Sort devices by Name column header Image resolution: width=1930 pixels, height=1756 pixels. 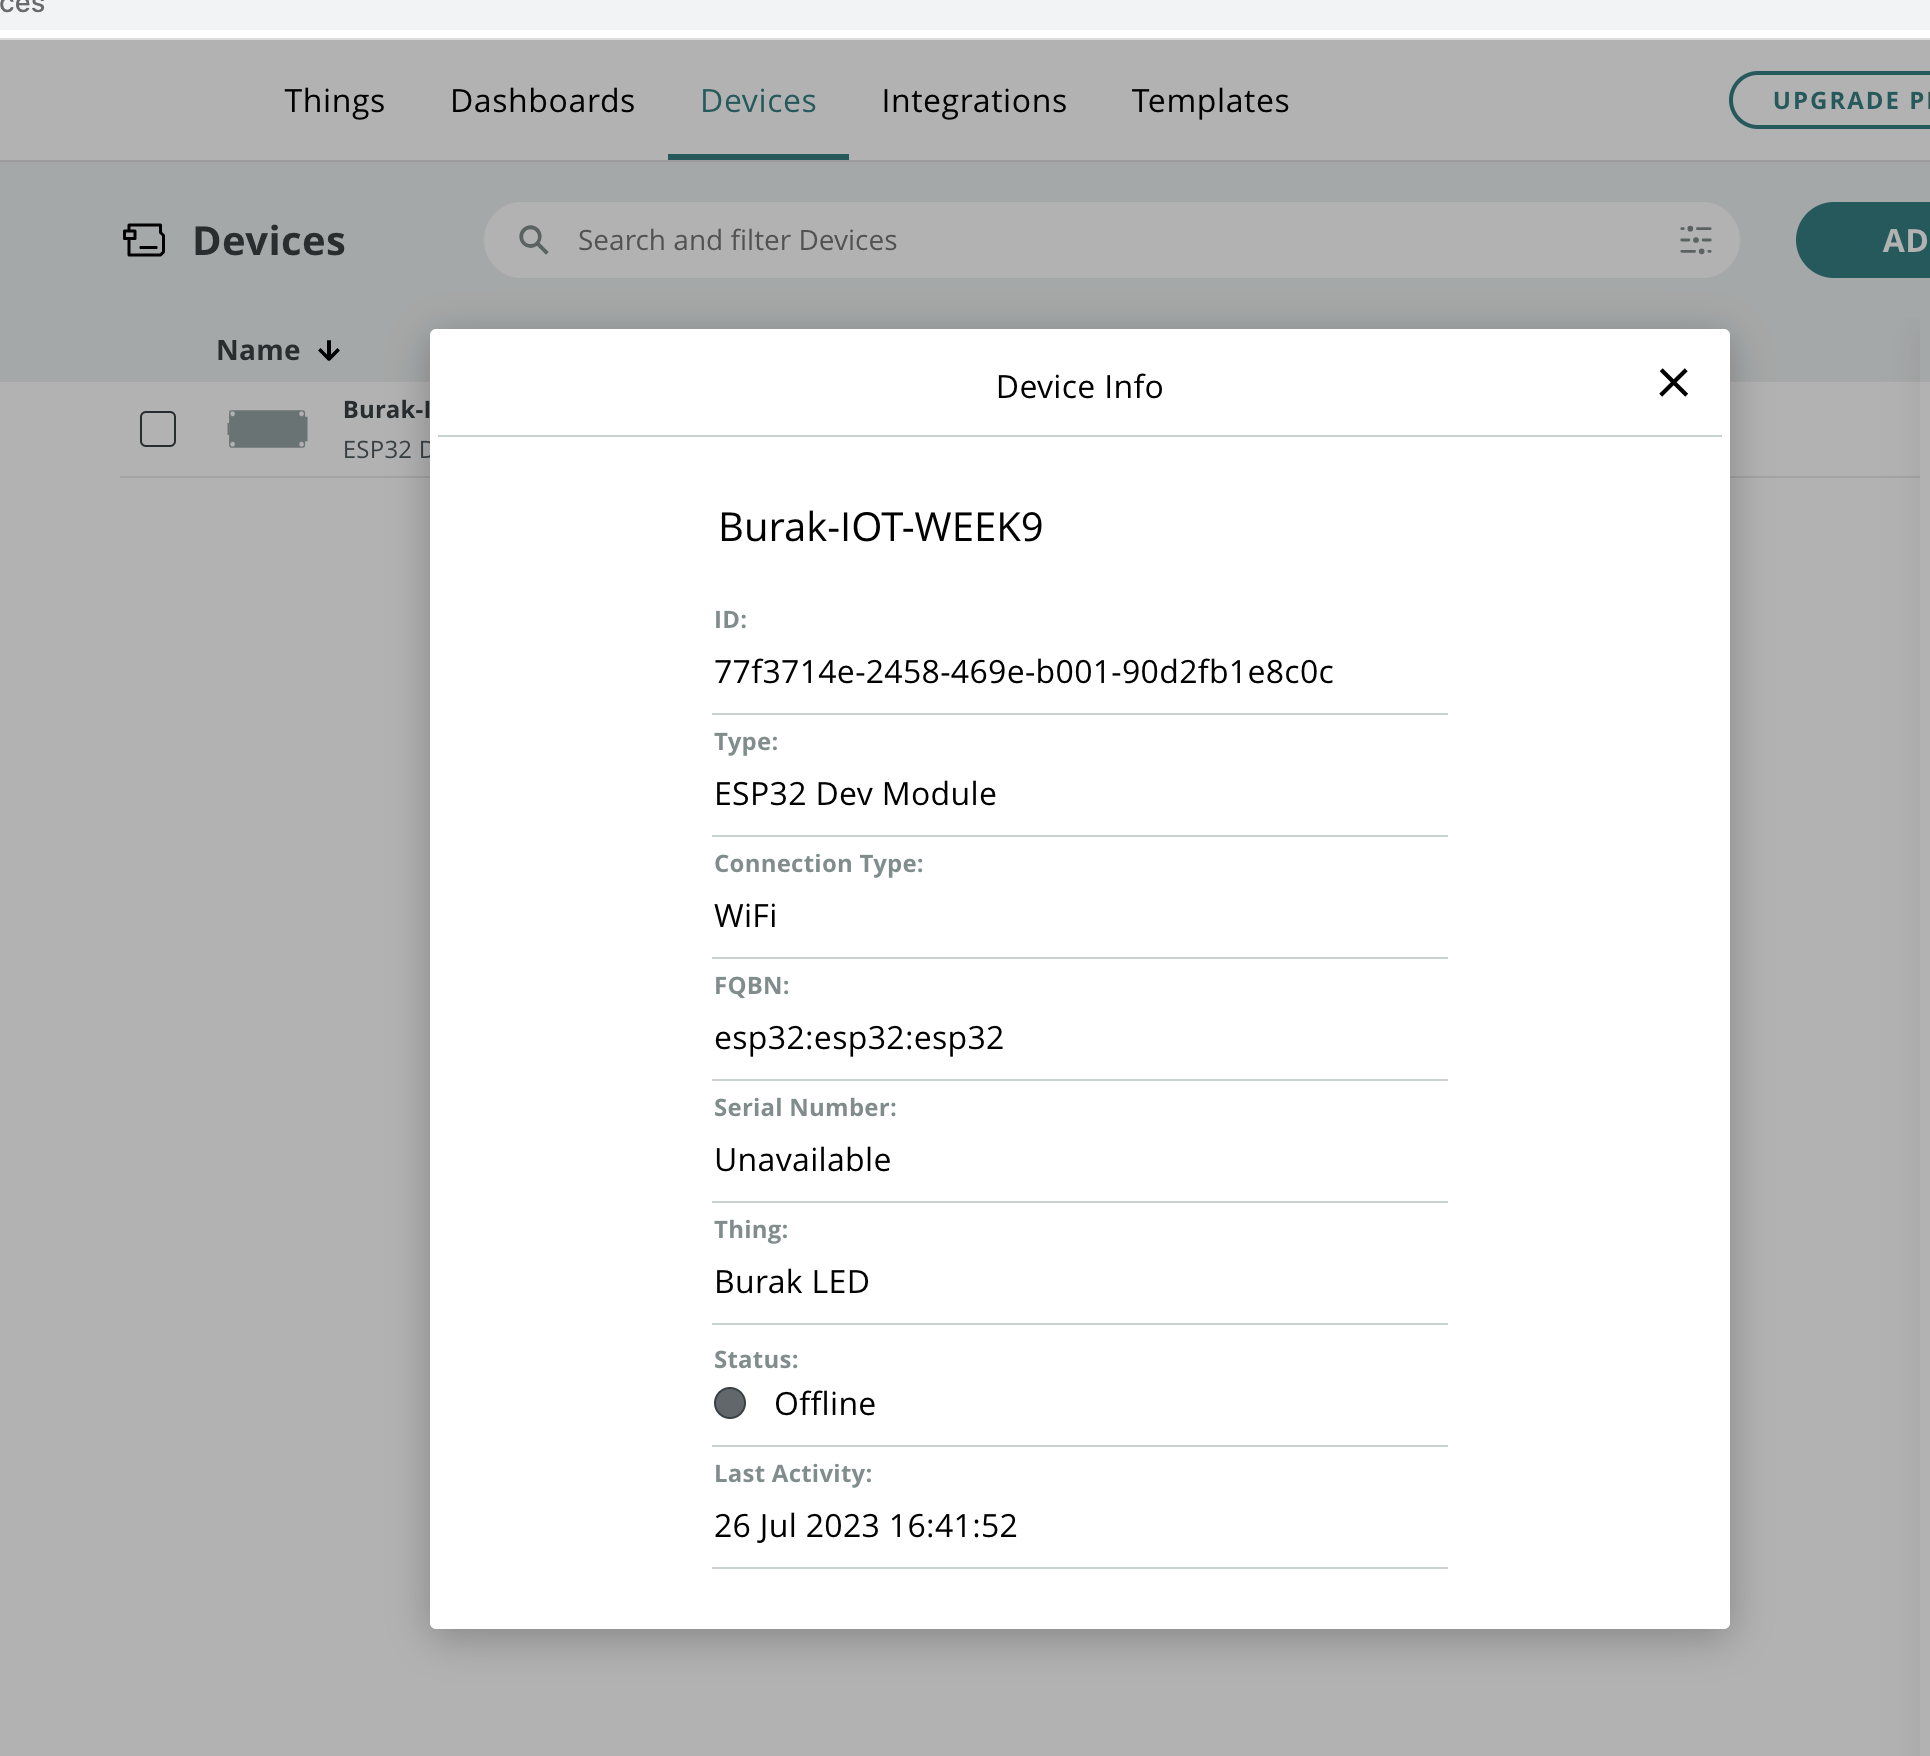point(258,351)
